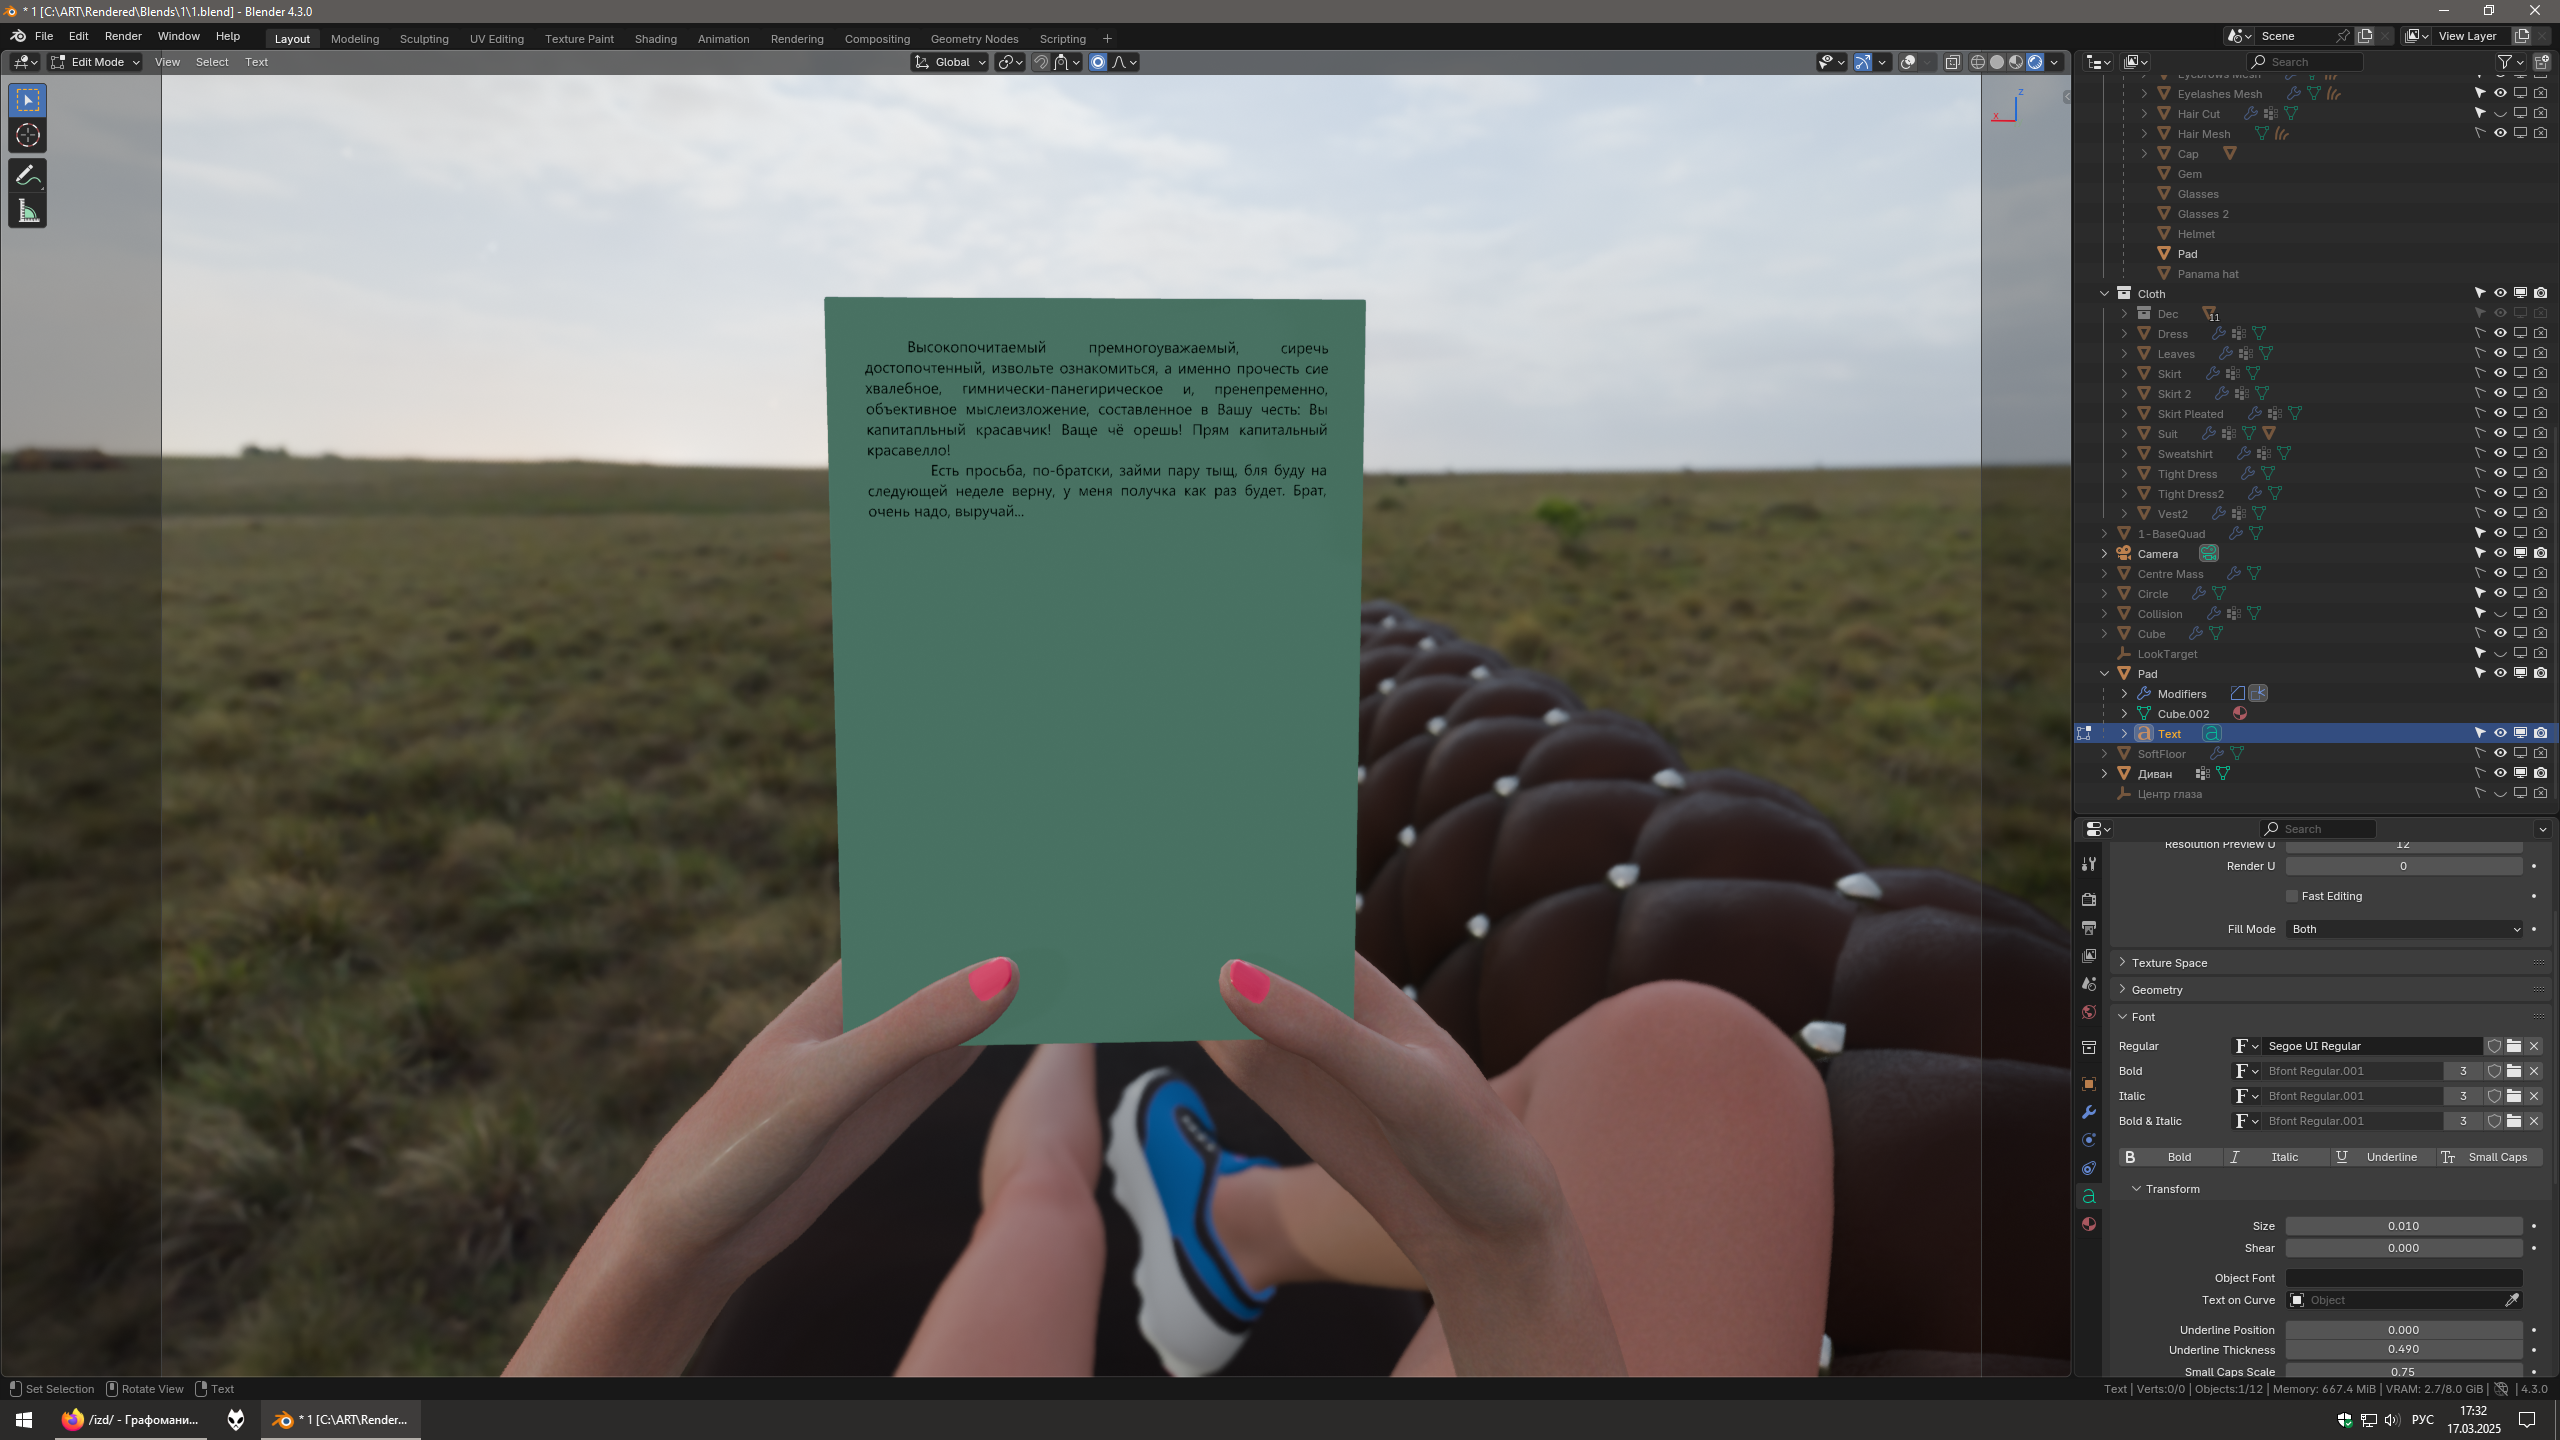
Task: Toggle proportional editing button
Action: (x=1098, y=62)
